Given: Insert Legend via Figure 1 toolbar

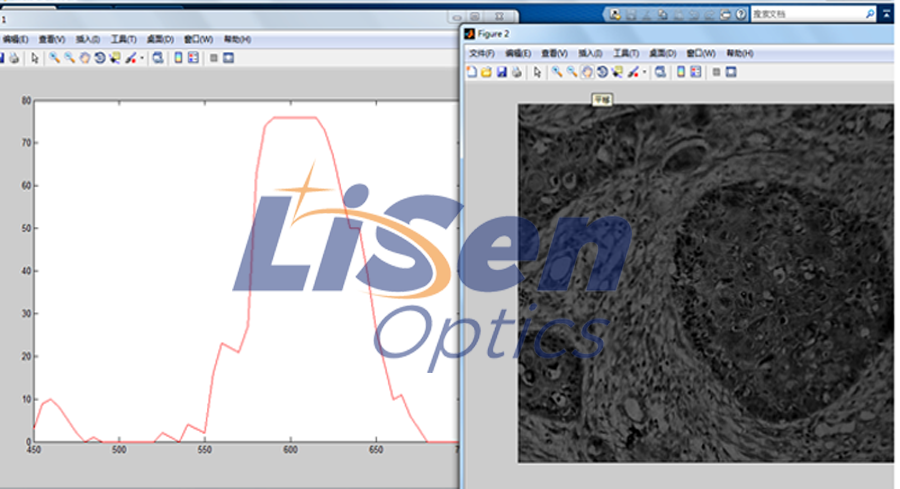Looking at the screenshot, I should [x=193, y=58].
